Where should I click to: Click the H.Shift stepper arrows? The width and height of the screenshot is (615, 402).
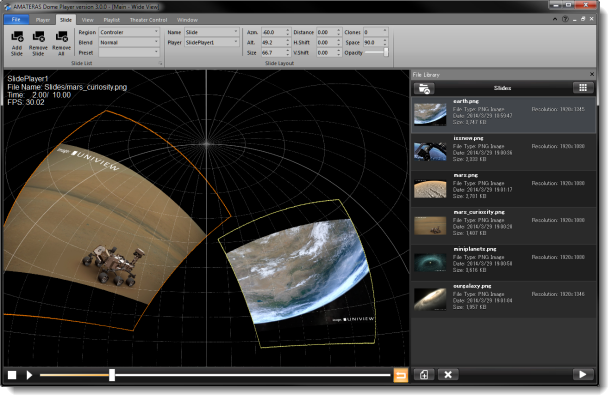coord(338,42)
